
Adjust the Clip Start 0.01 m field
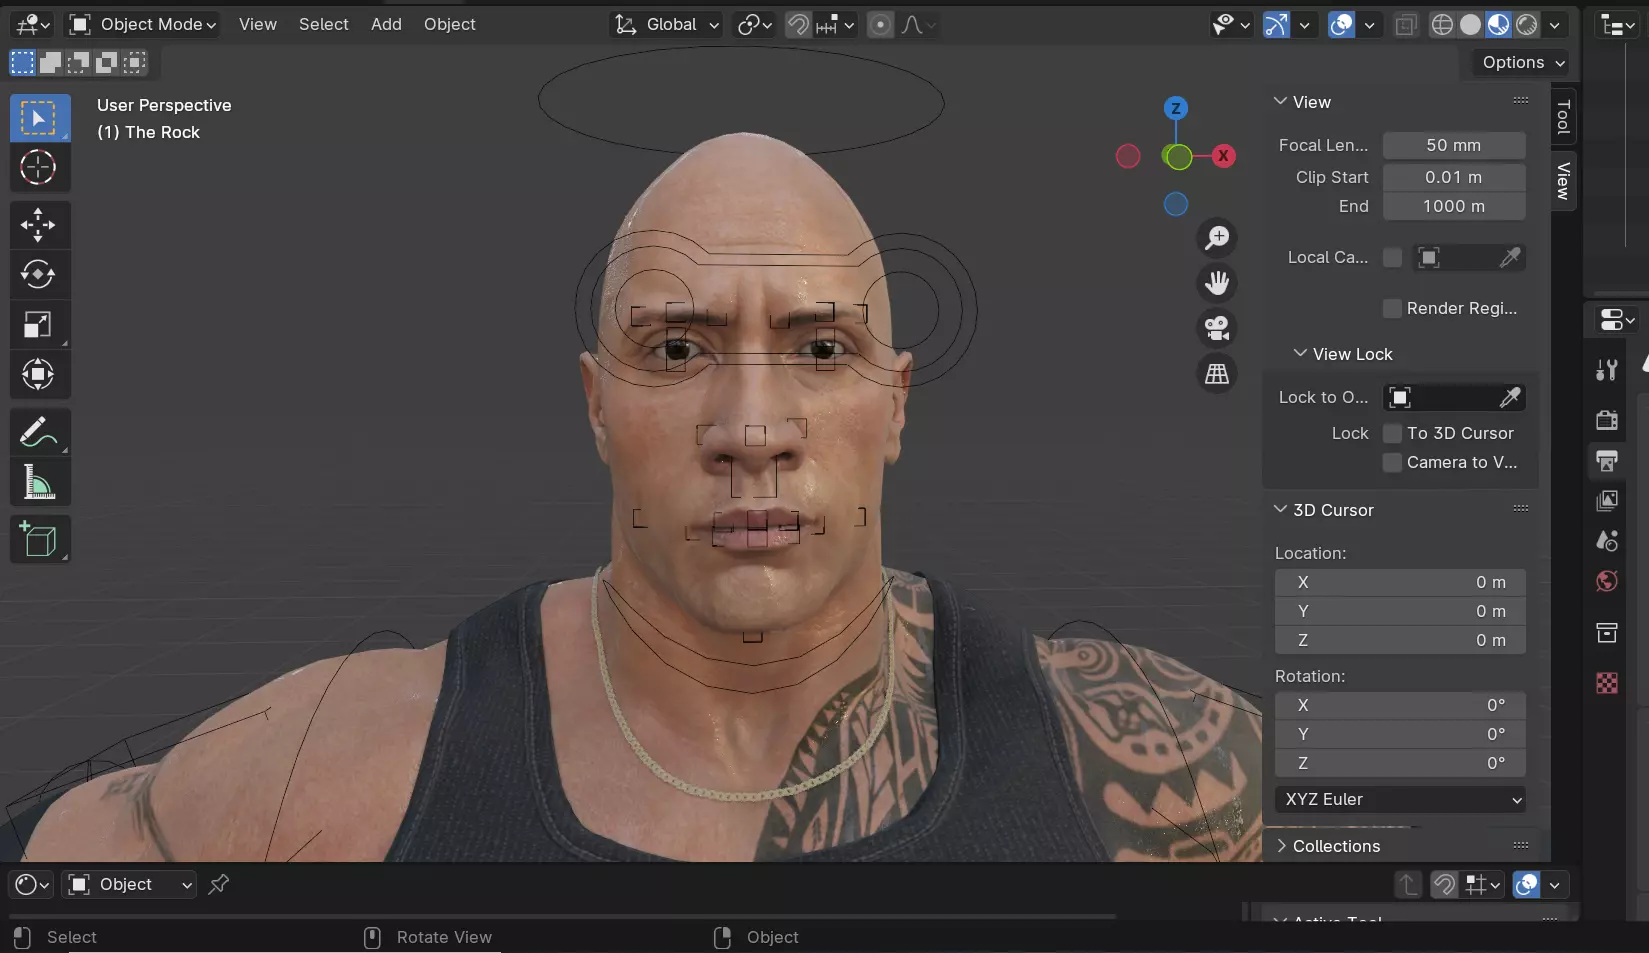(x=1454, y=177)
